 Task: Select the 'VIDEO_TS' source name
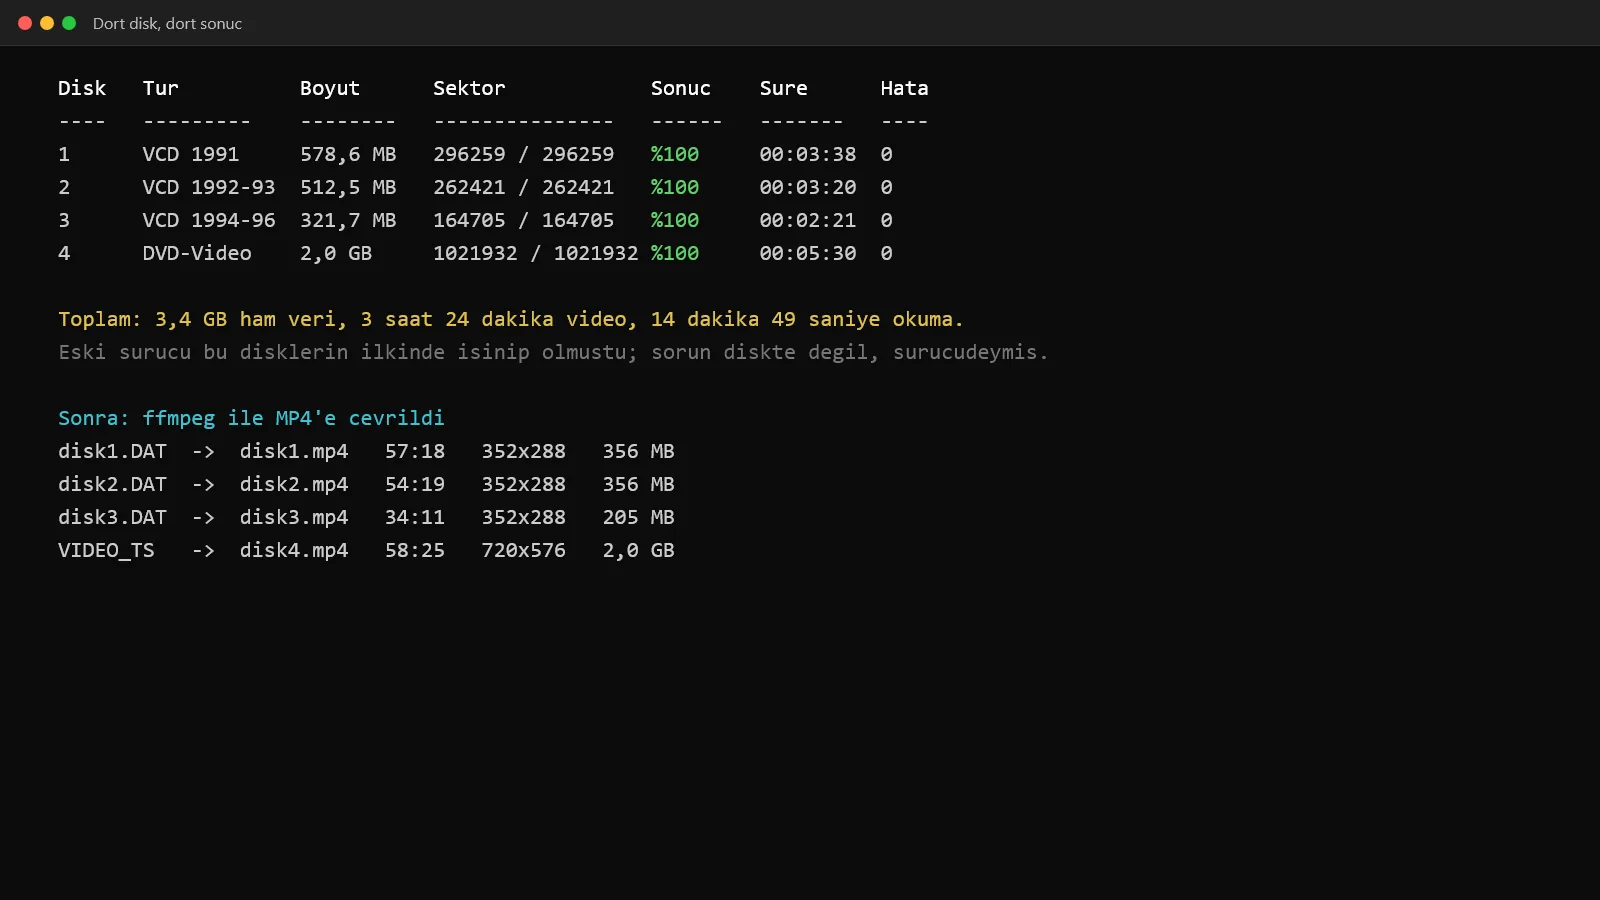[x=106, y=550]
